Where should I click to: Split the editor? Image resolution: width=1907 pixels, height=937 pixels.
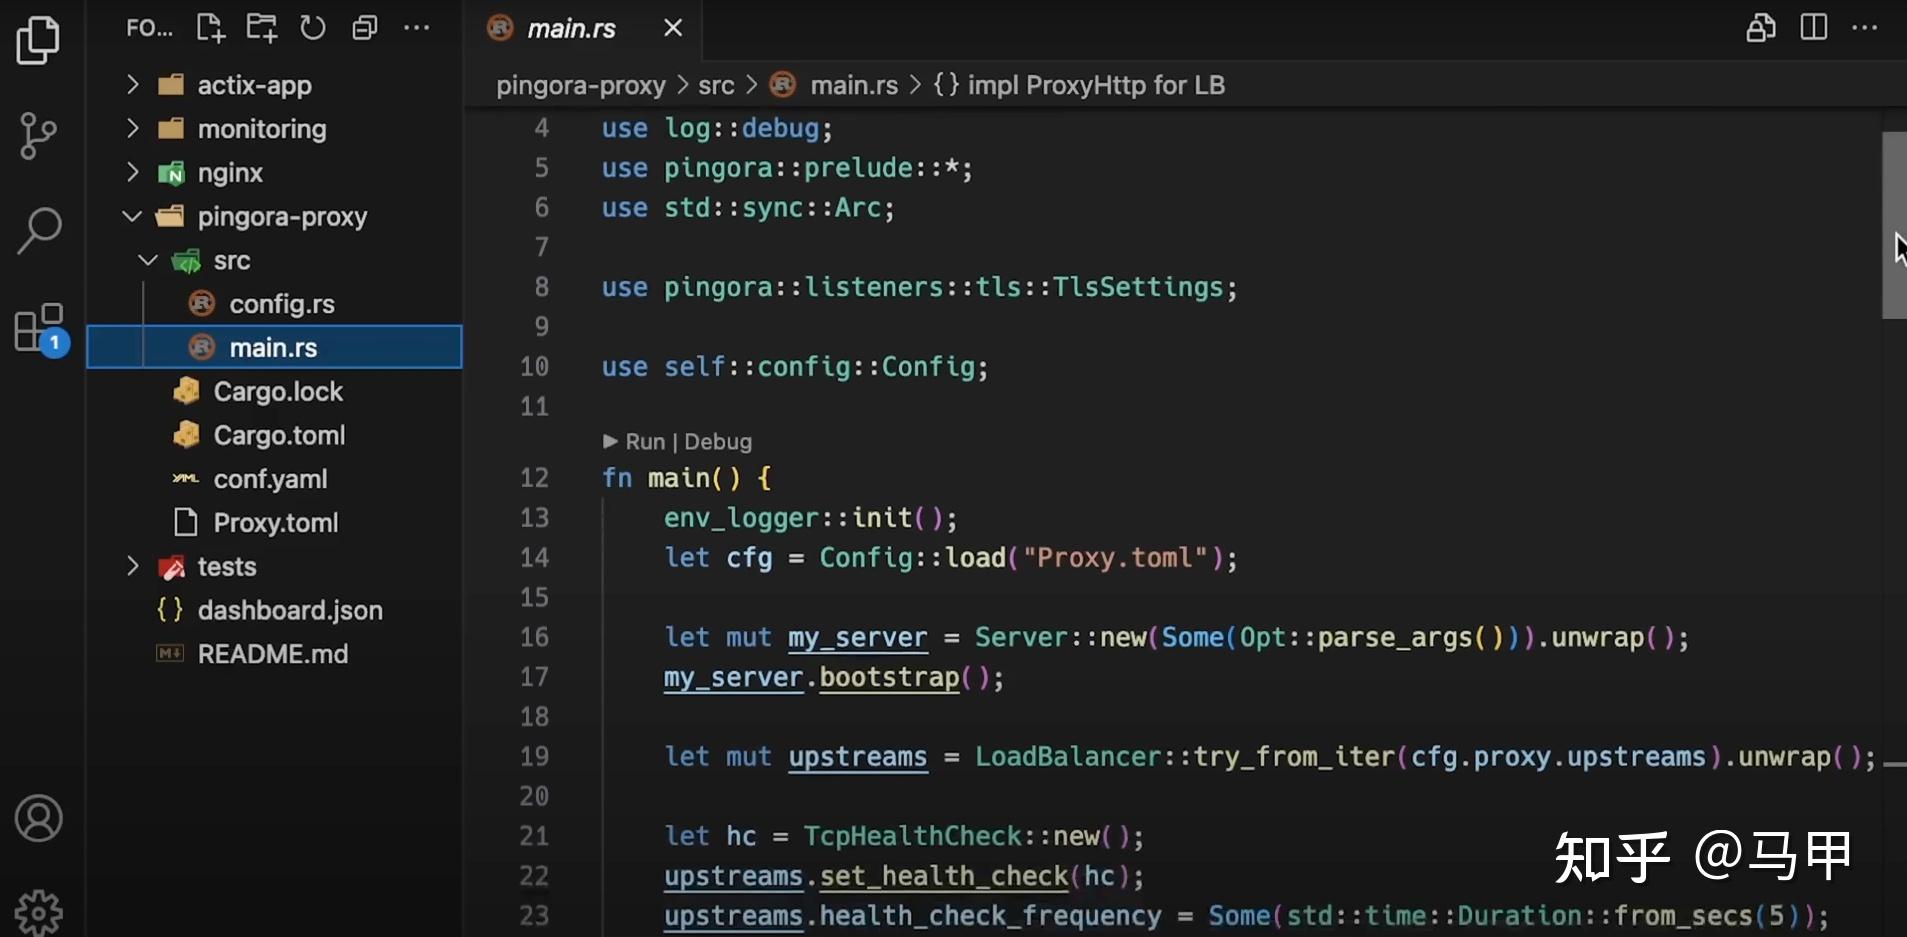[x=1813, y=27]
